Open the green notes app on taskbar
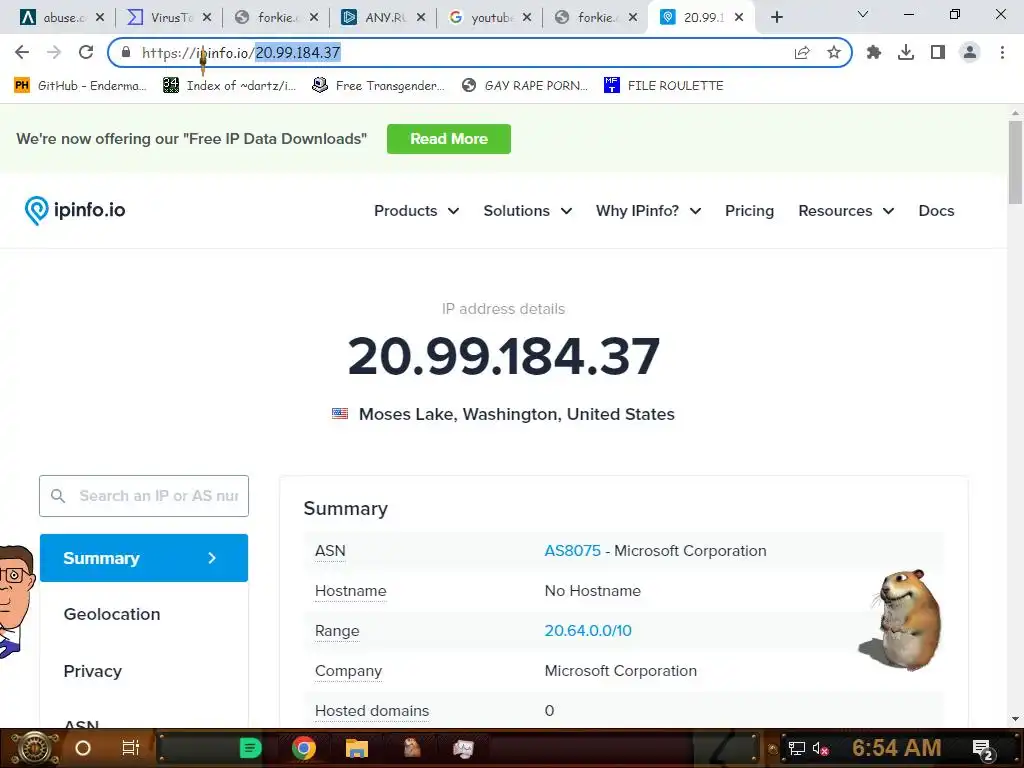Image resolution: width=1024 pixels, height=768 pixels. 250,748
